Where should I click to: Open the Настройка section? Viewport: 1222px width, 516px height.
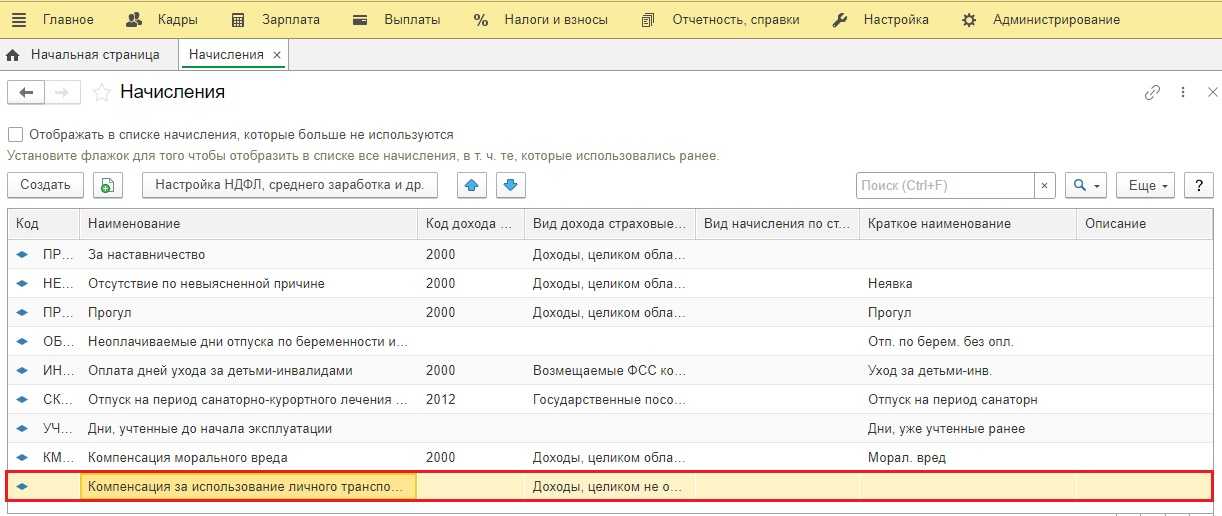880,19
